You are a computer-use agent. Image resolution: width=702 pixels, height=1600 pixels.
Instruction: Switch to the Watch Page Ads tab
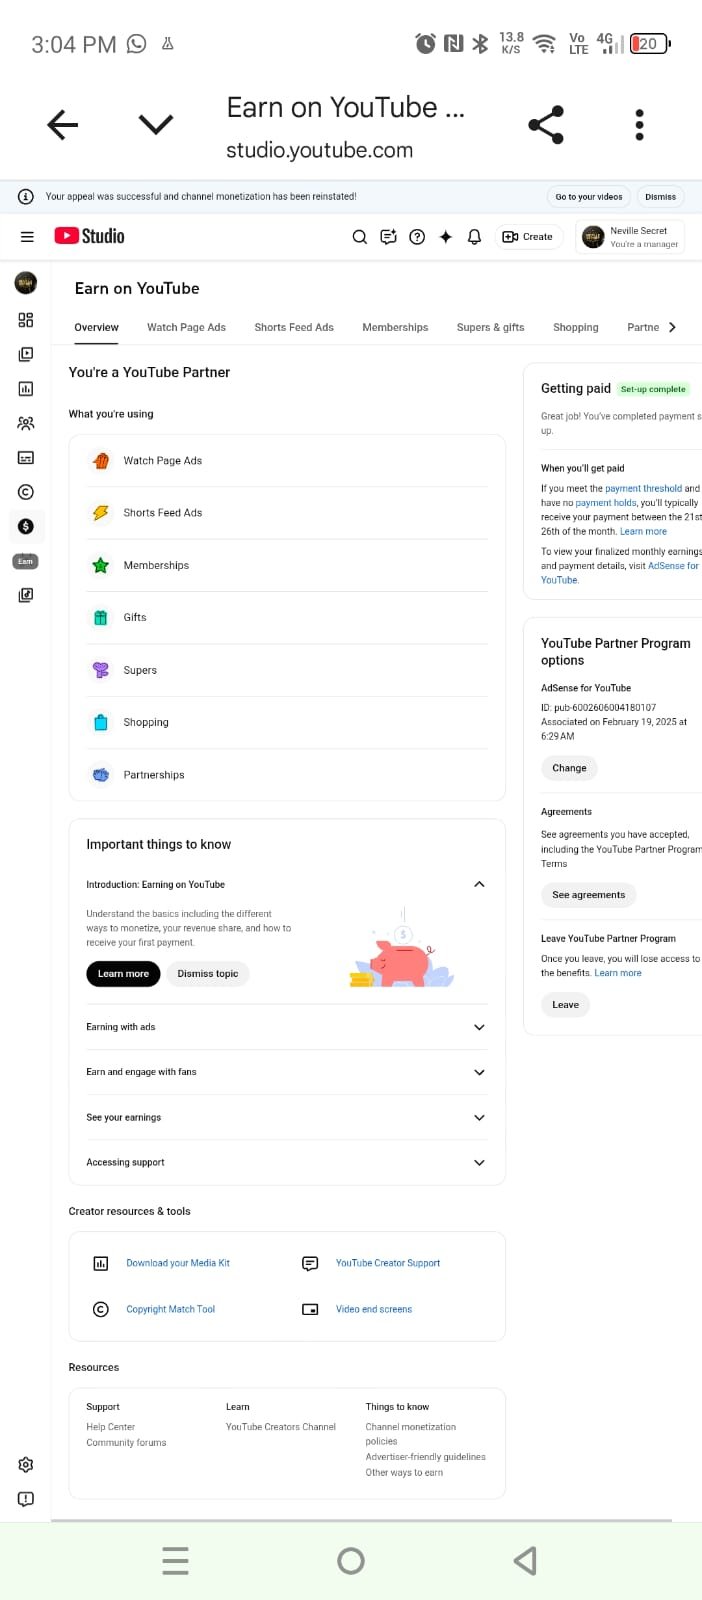click(x=186, y=327)
